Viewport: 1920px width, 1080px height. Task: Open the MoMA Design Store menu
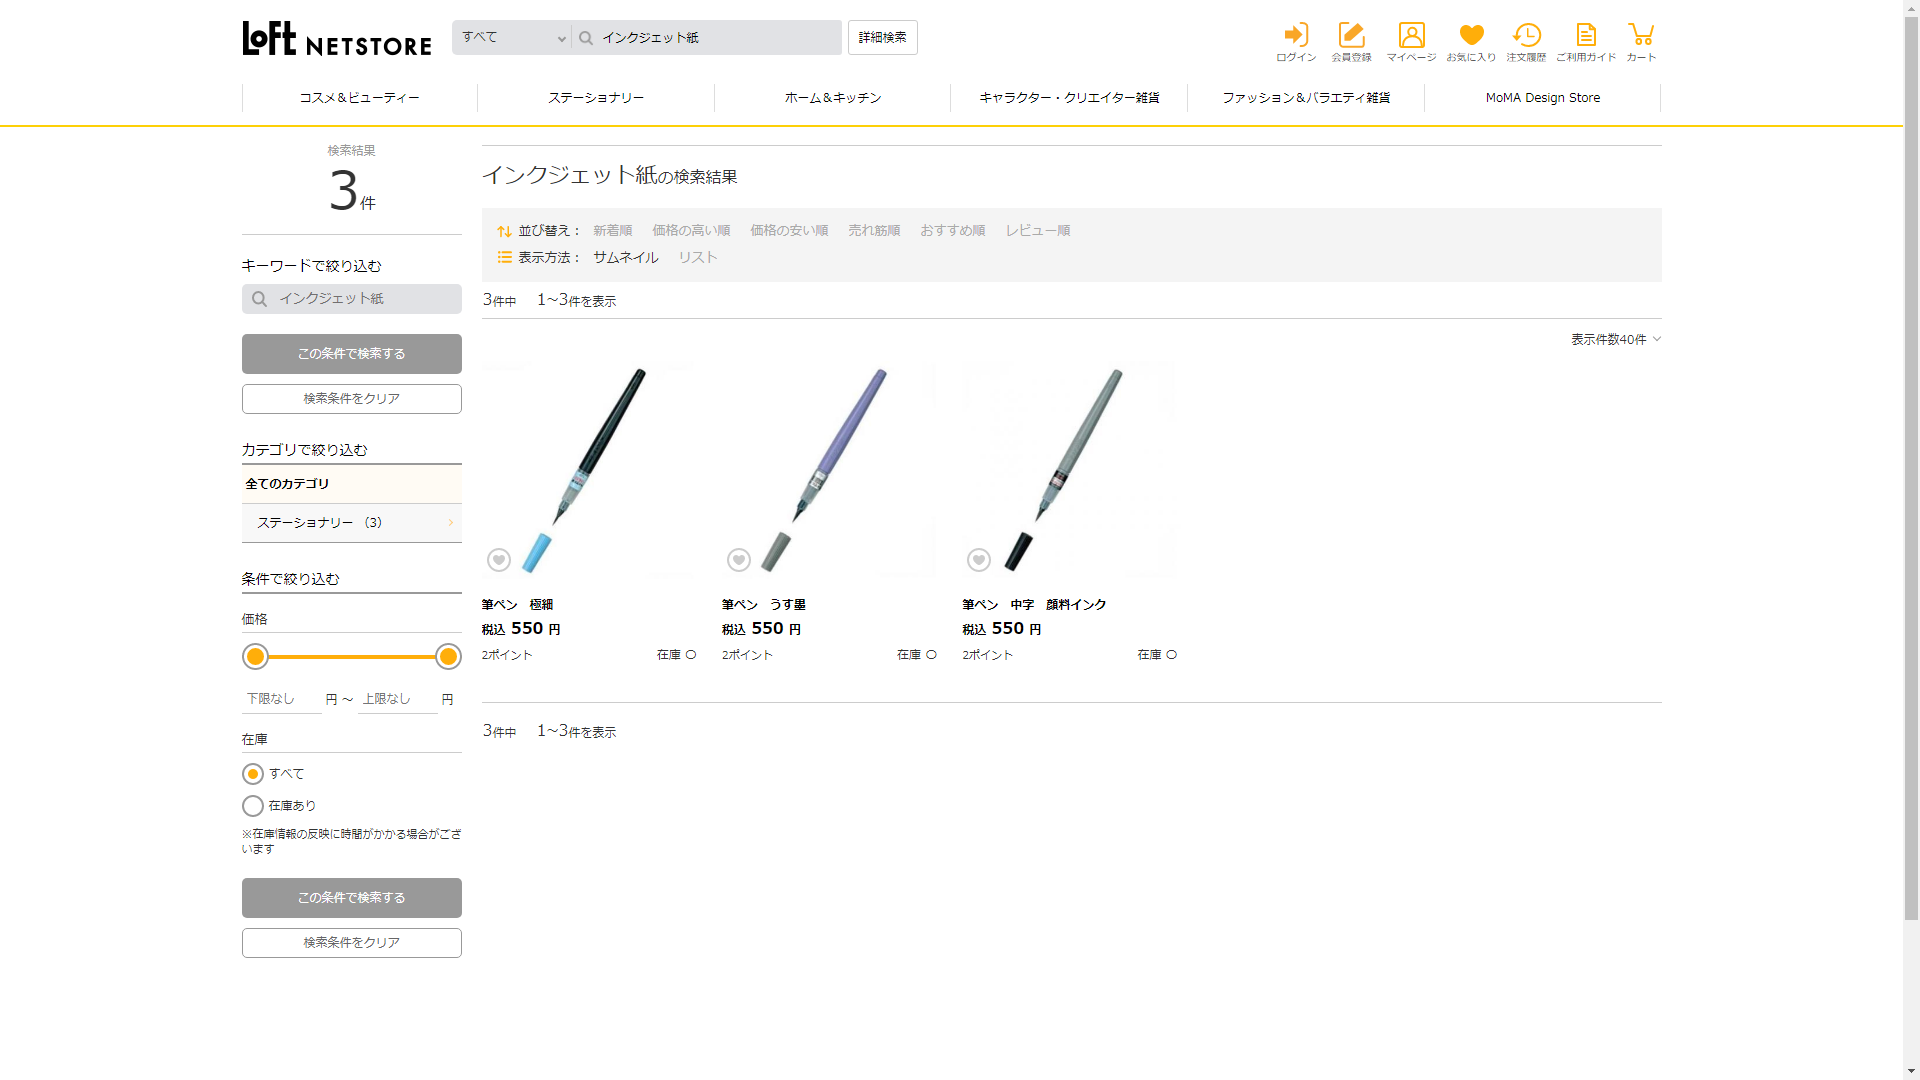pos(1542,98)
